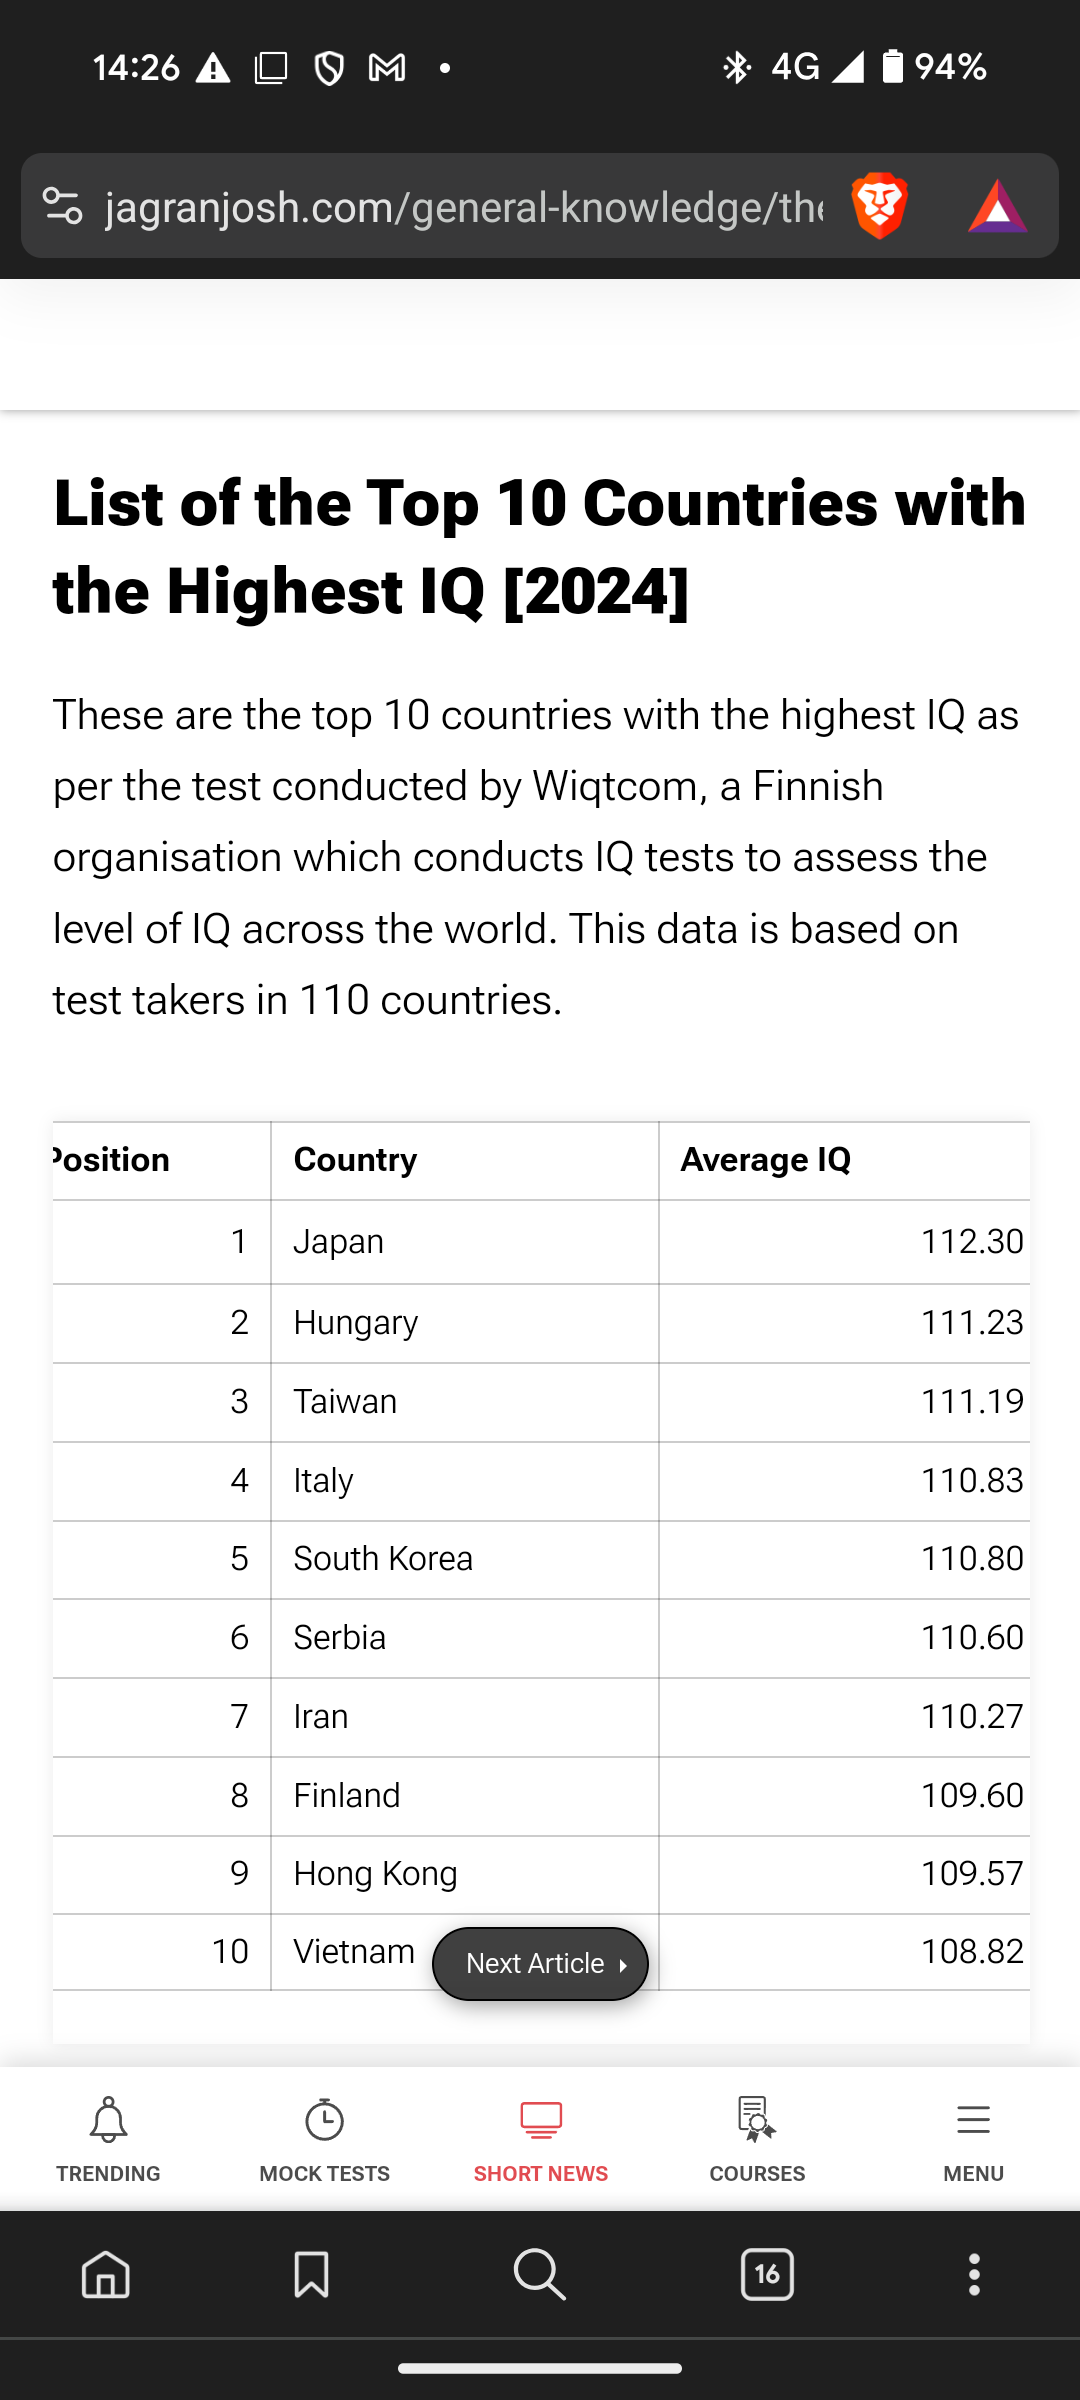
Task: Open the Trending bell tab
Action: (x=108, y=2138)
